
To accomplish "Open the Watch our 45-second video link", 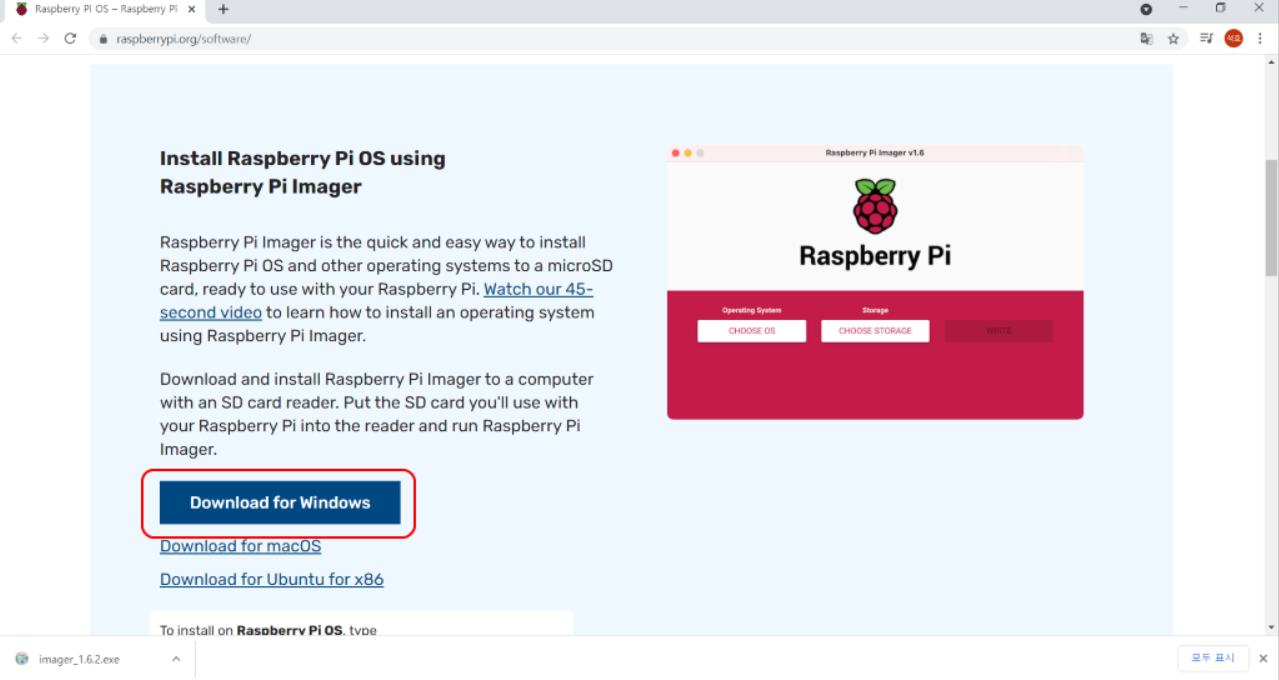I will click(x=376, y=300).
